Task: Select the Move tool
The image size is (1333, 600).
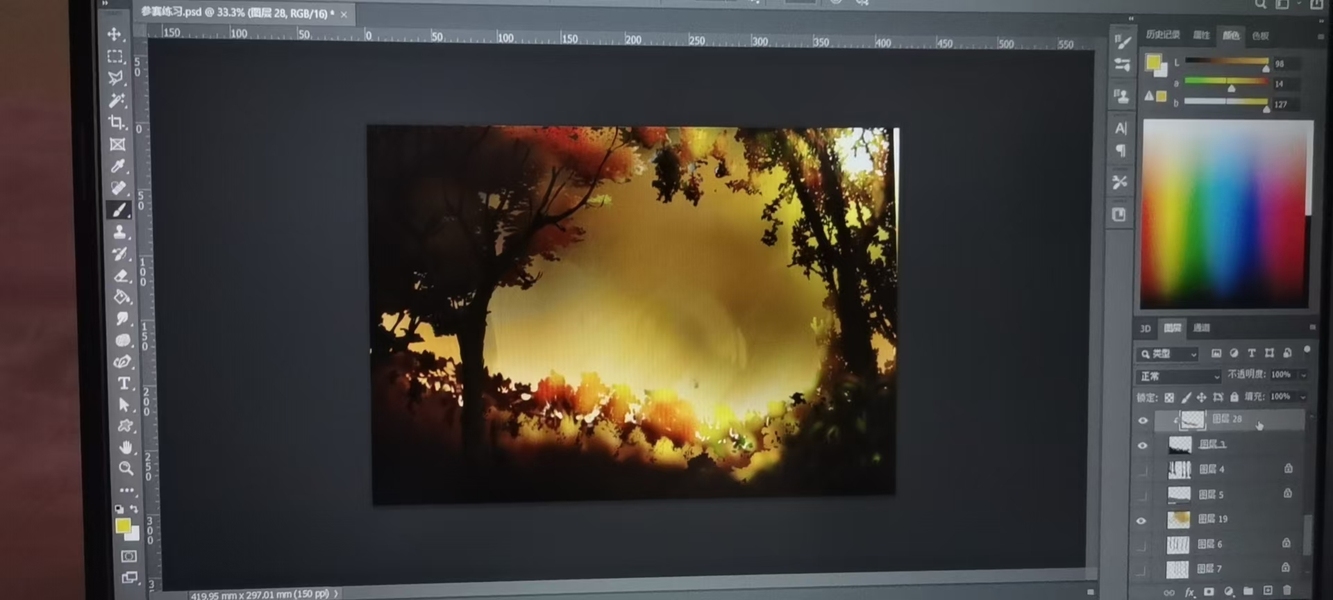Action: click(114, 35)
